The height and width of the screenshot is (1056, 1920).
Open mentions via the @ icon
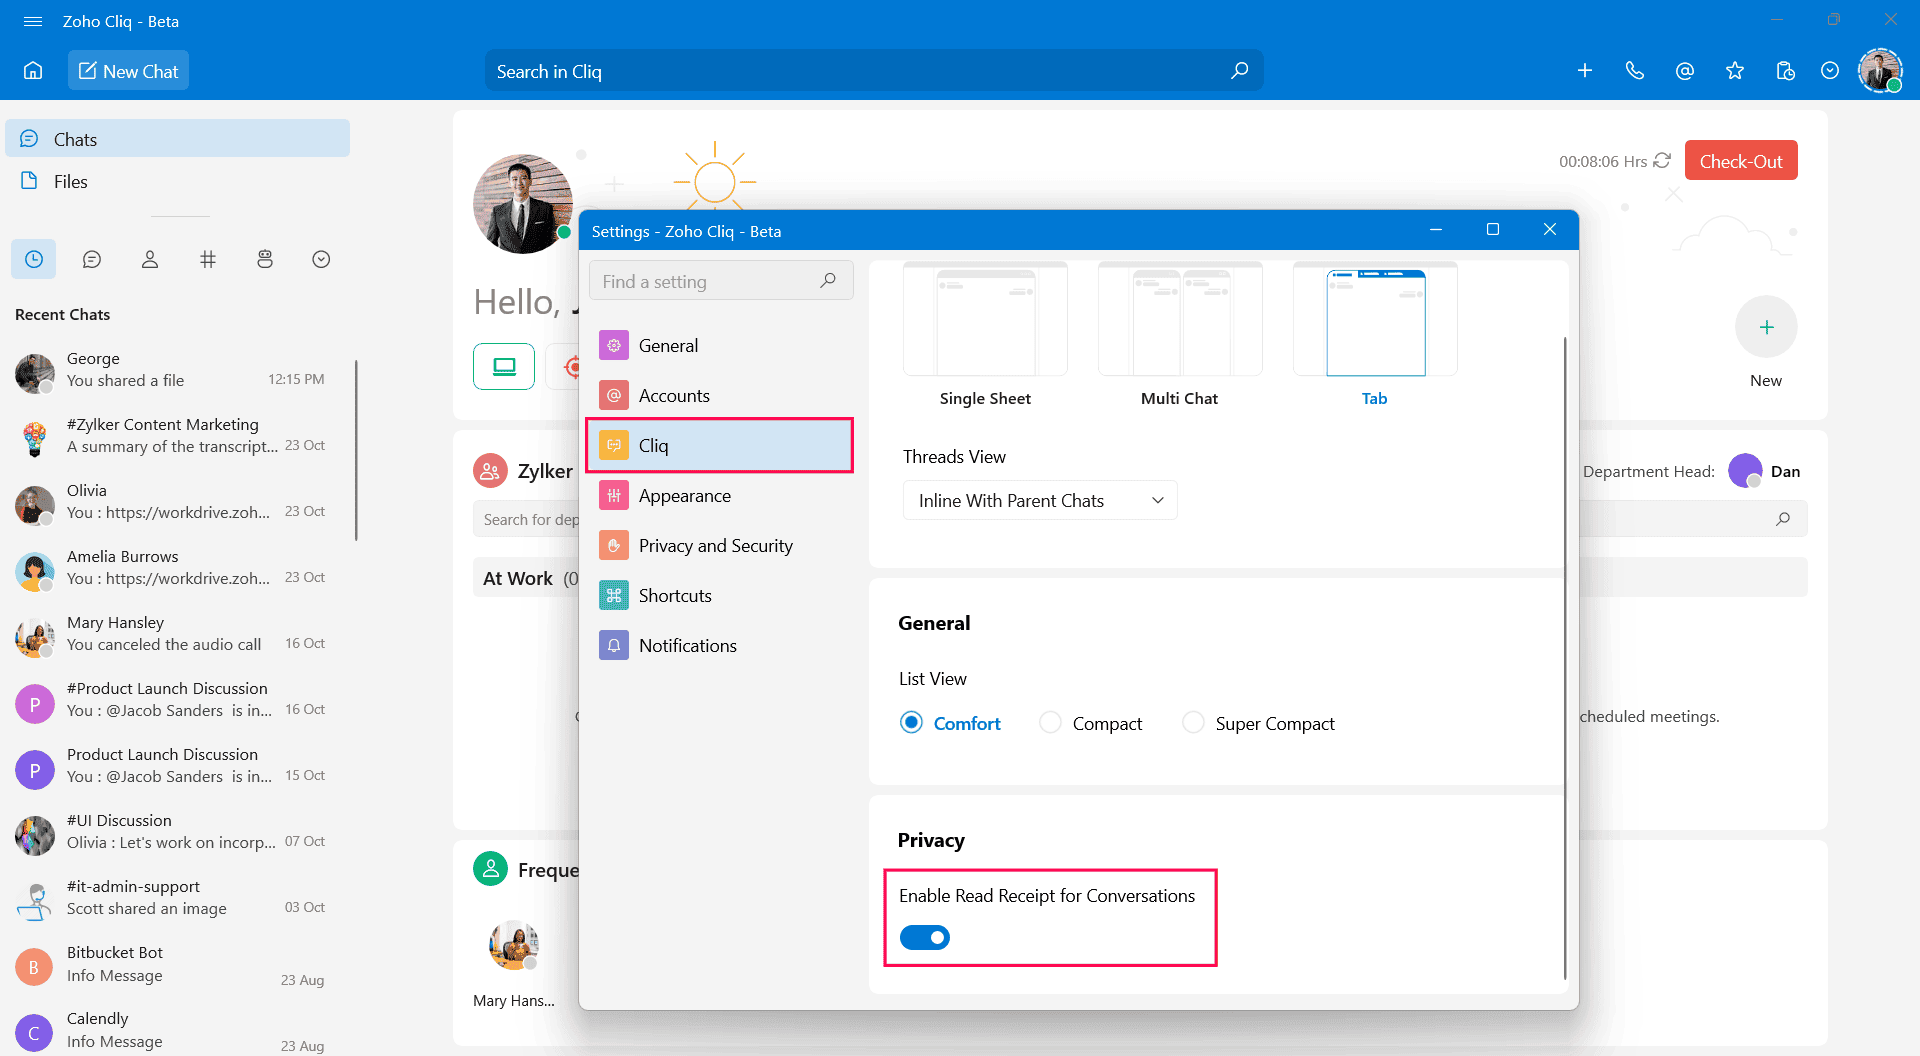pos(1684,71)
